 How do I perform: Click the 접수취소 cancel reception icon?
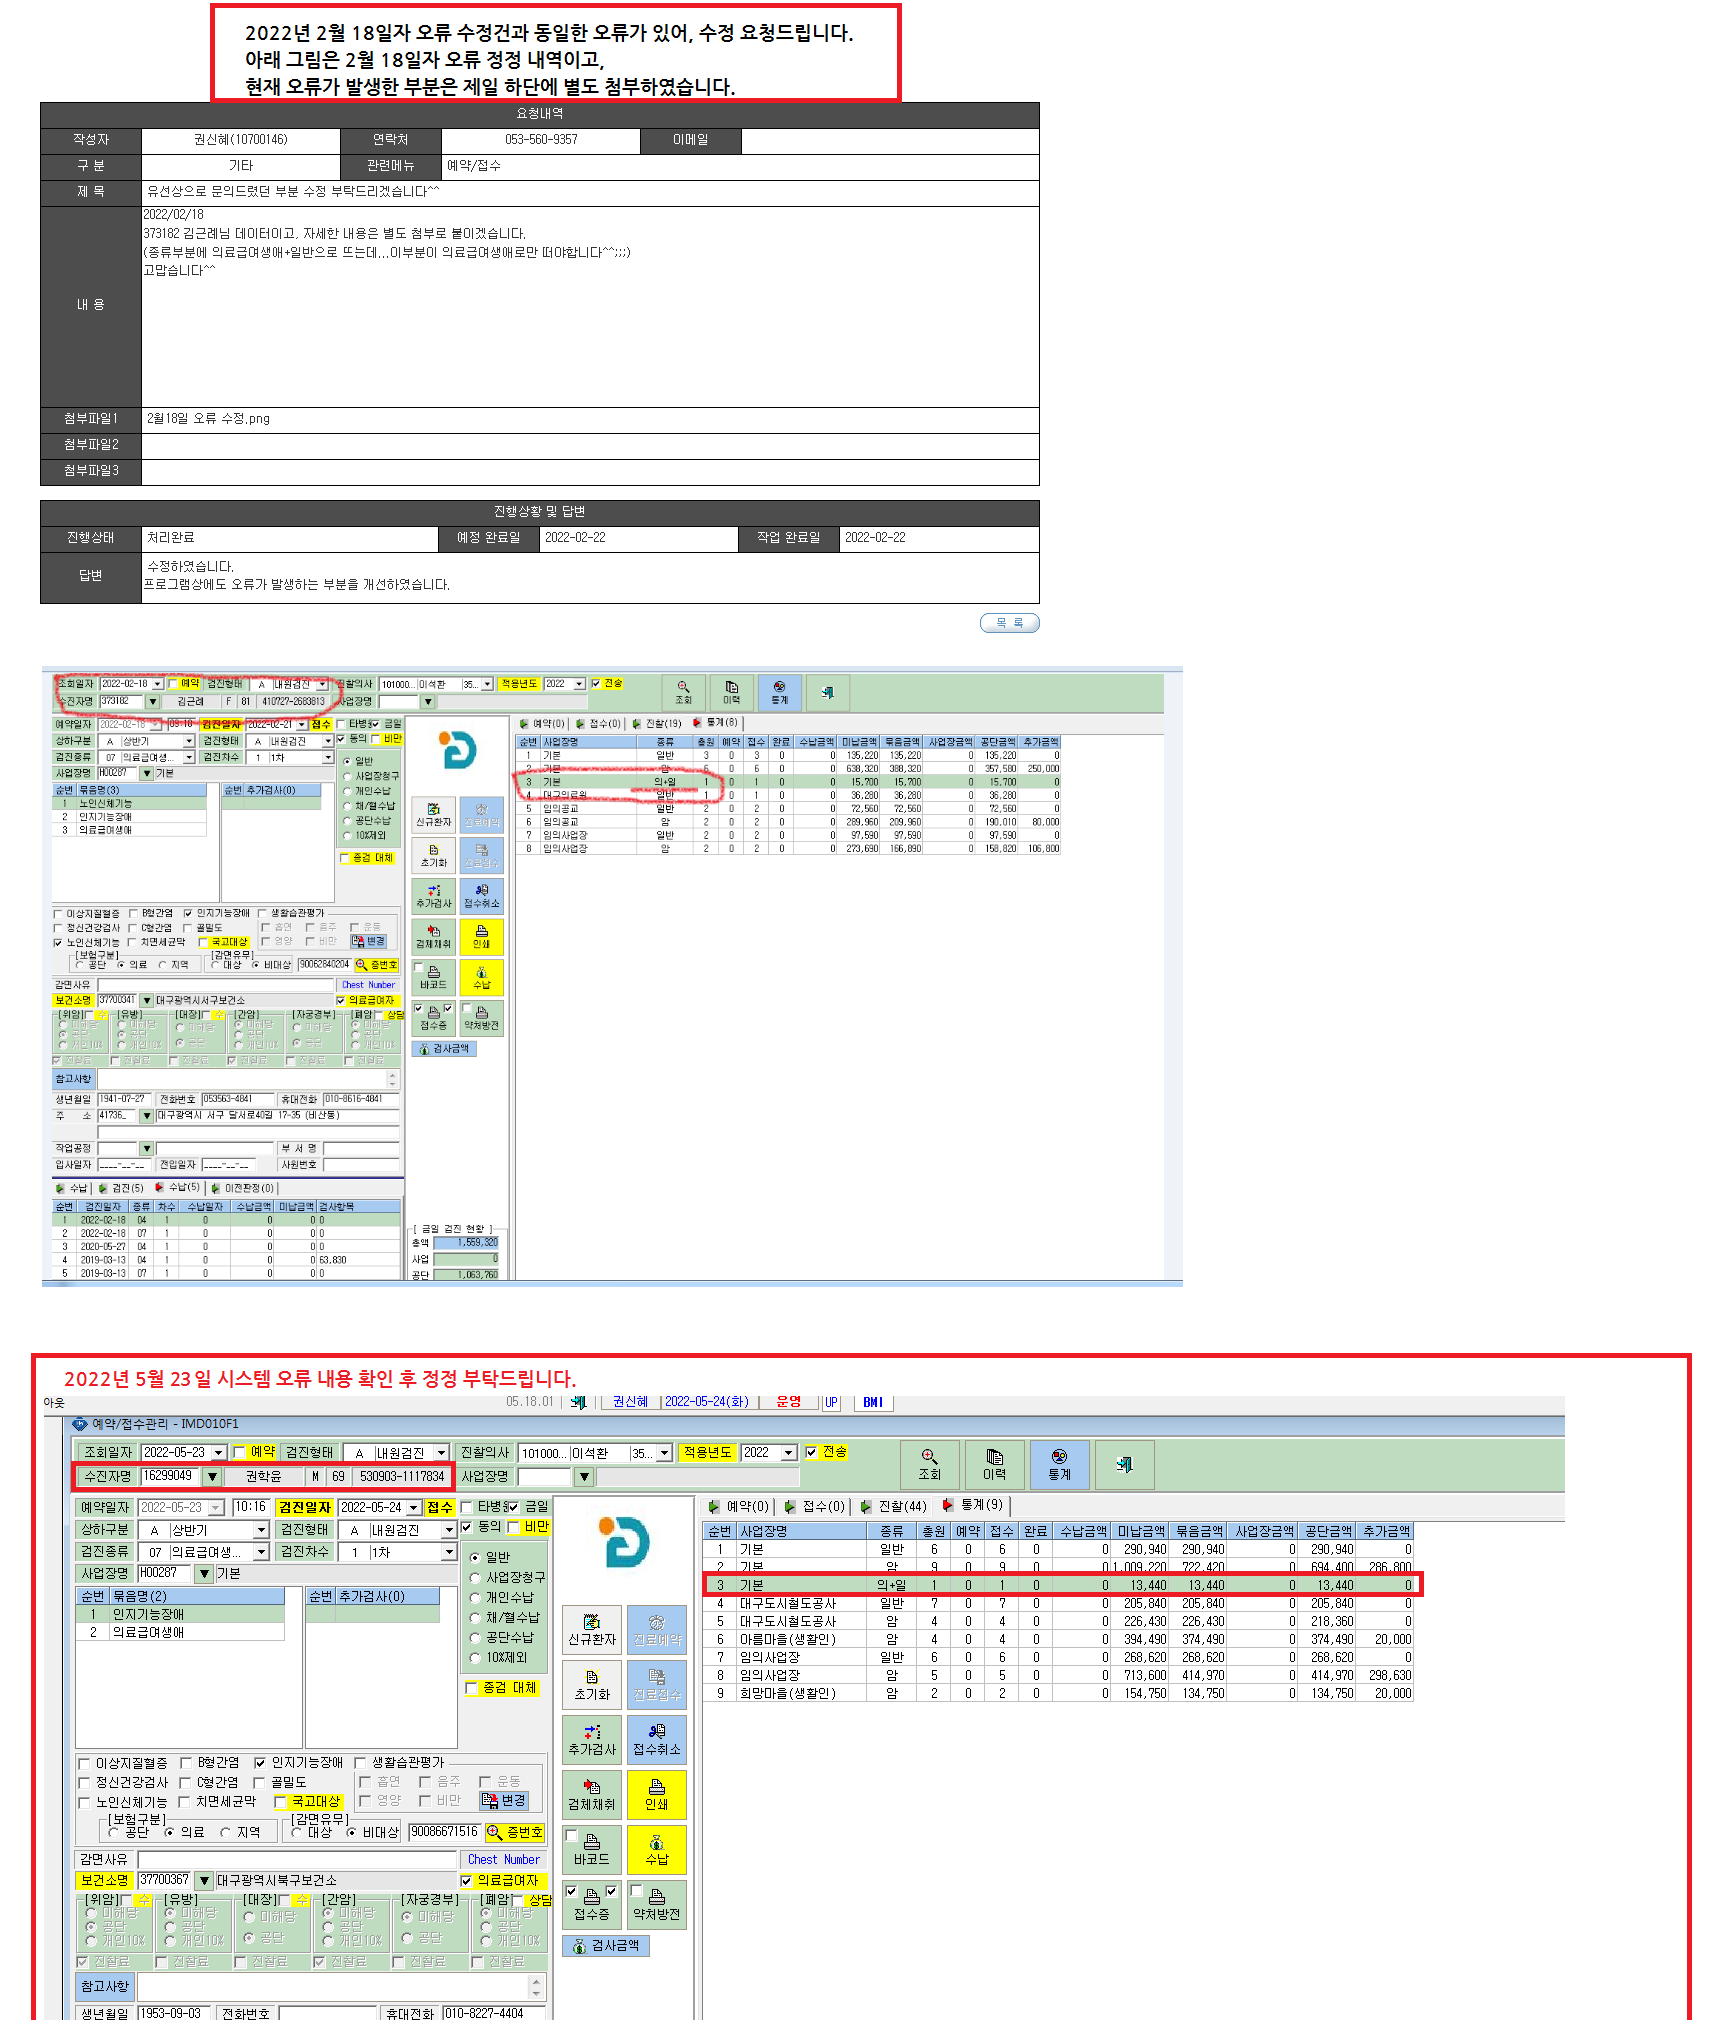[657, 1740]
